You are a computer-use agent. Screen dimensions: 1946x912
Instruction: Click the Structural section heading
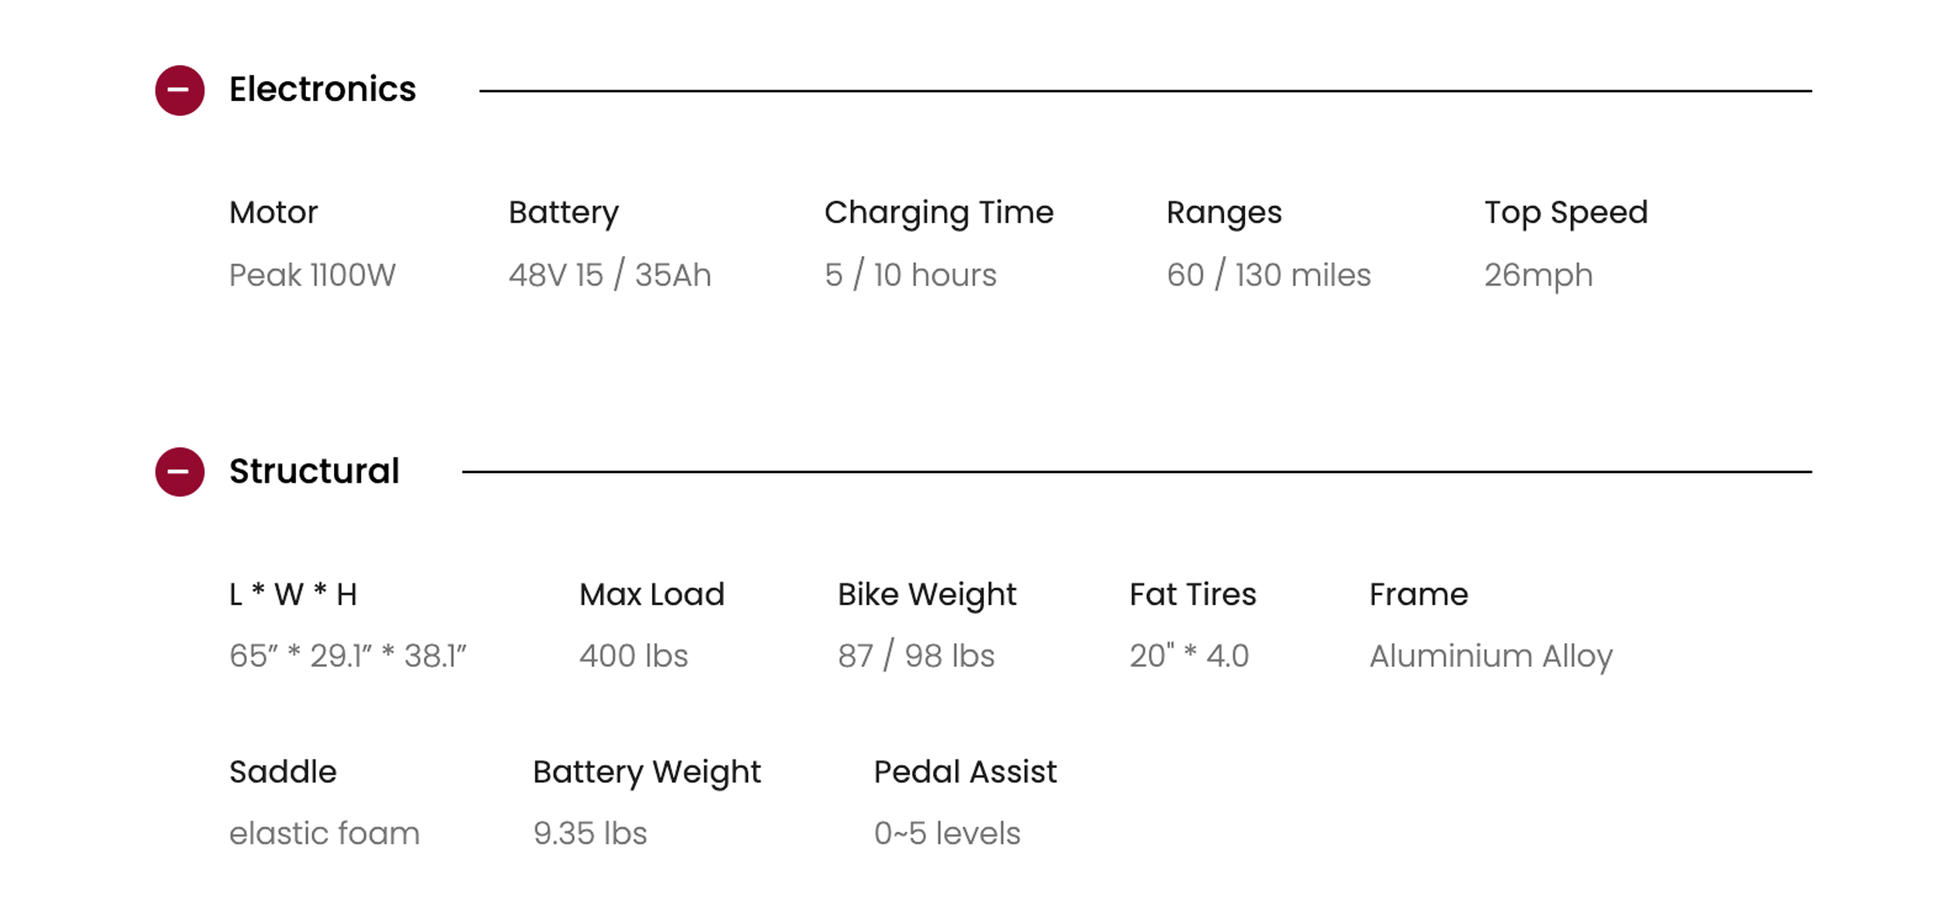[x=314, y=471]
